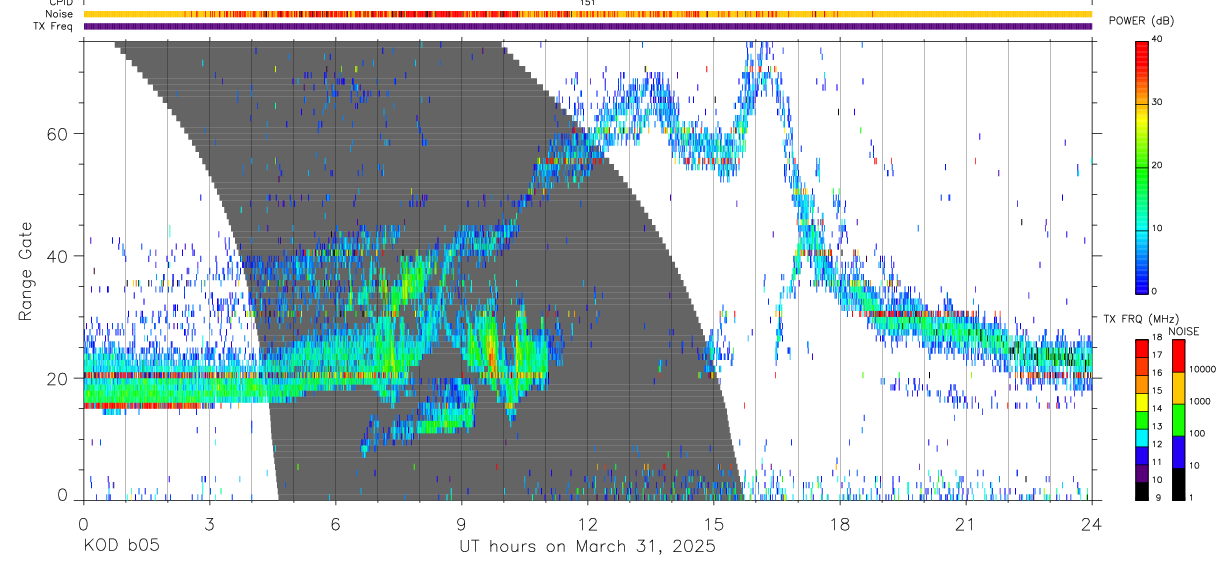1228x567 pixels.
Task: Click the 'UT hours on March 31, 2025' caption
Action: 587,547
